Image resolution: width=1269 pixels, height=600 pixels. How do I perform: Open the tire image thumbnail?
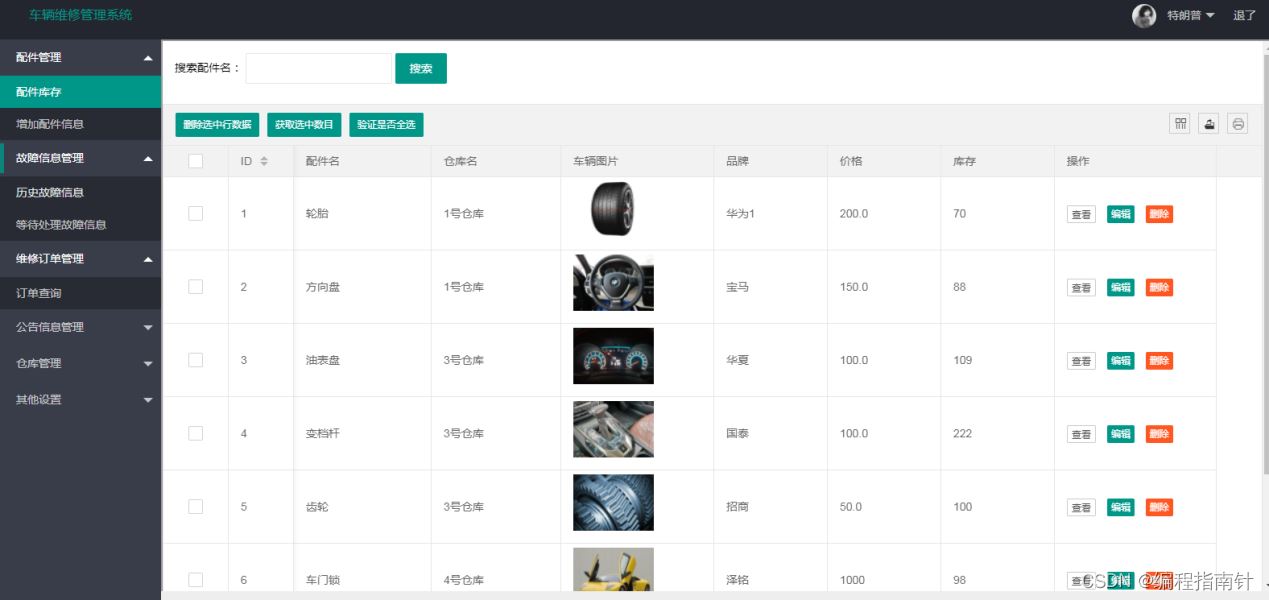[612, 209]
